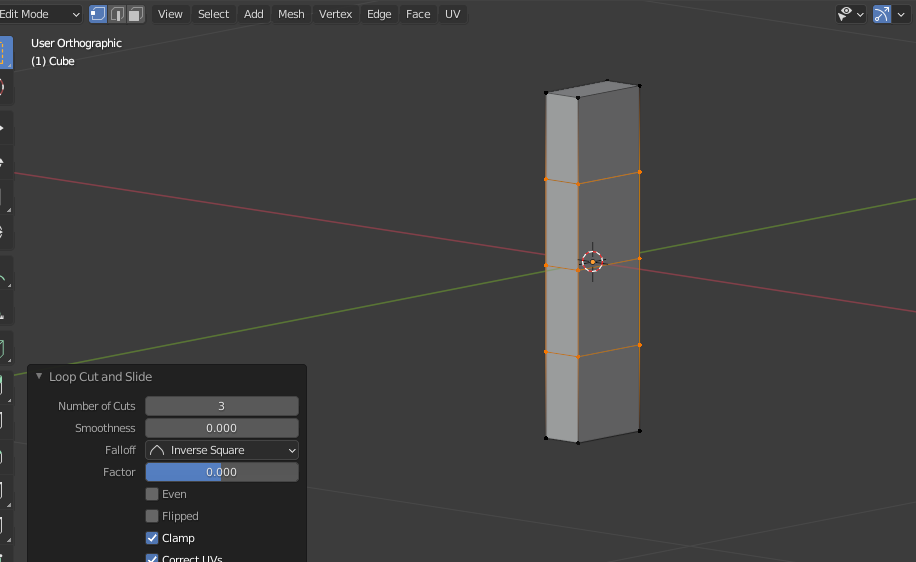Viewport: 916px width, 562px height.
Task: Open the viewport gizmos dropdown arrow
Action: pos(901,14)
